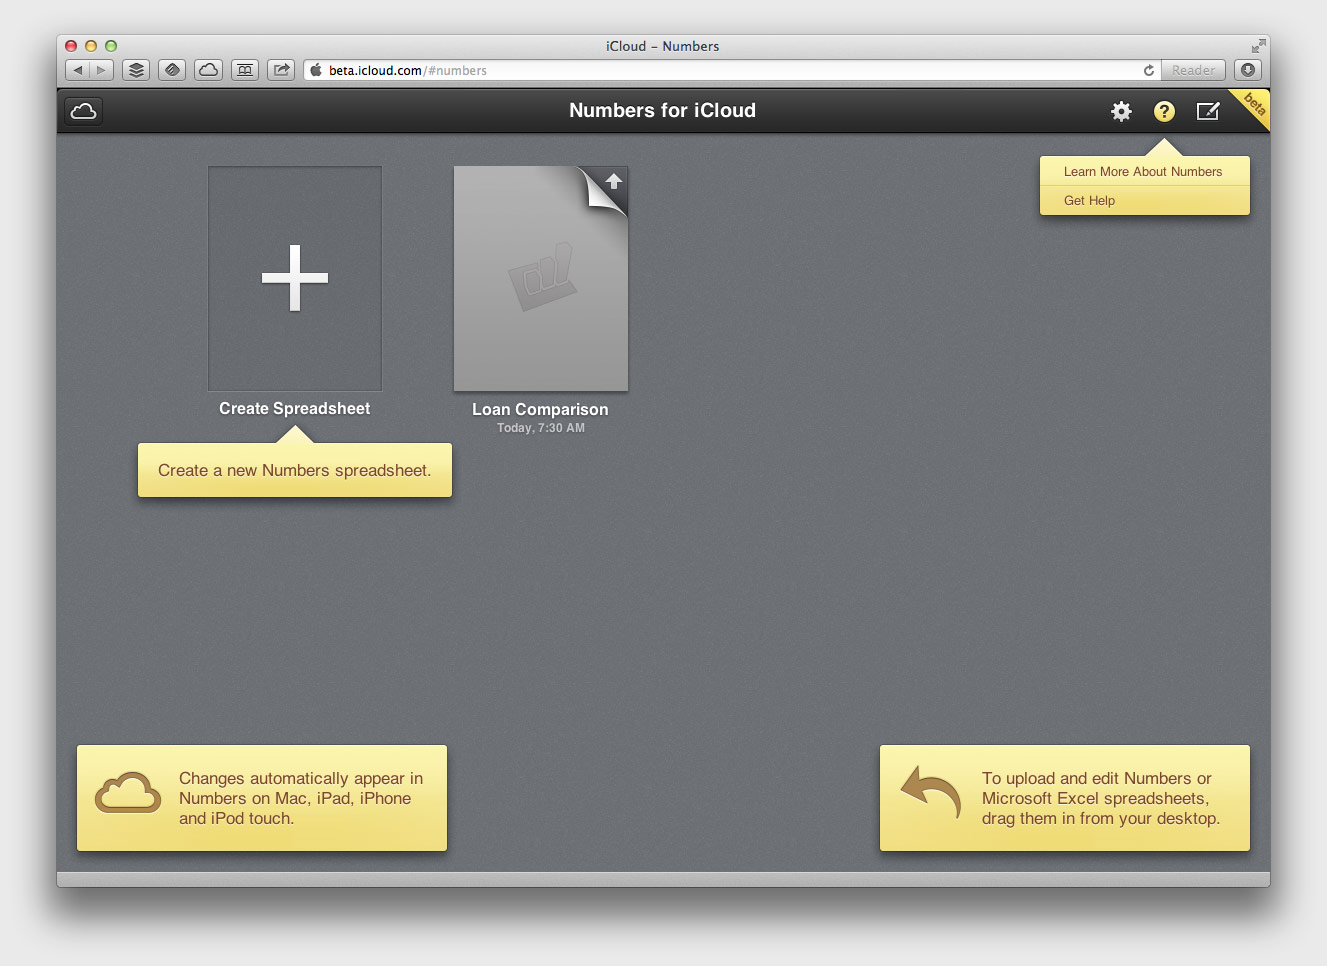Image resolution: width=1327 pixels, height=966 pixels.
Task: Click the feedback compose icon
Action: click(1208, 111)
